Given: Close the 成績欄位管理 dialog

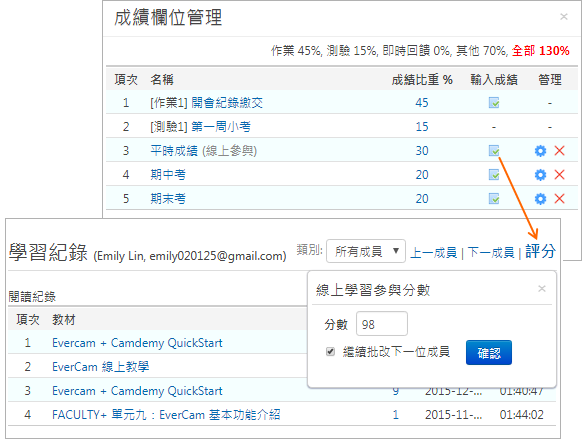Looking at the screenshot, I should click(x=564, y=17).
